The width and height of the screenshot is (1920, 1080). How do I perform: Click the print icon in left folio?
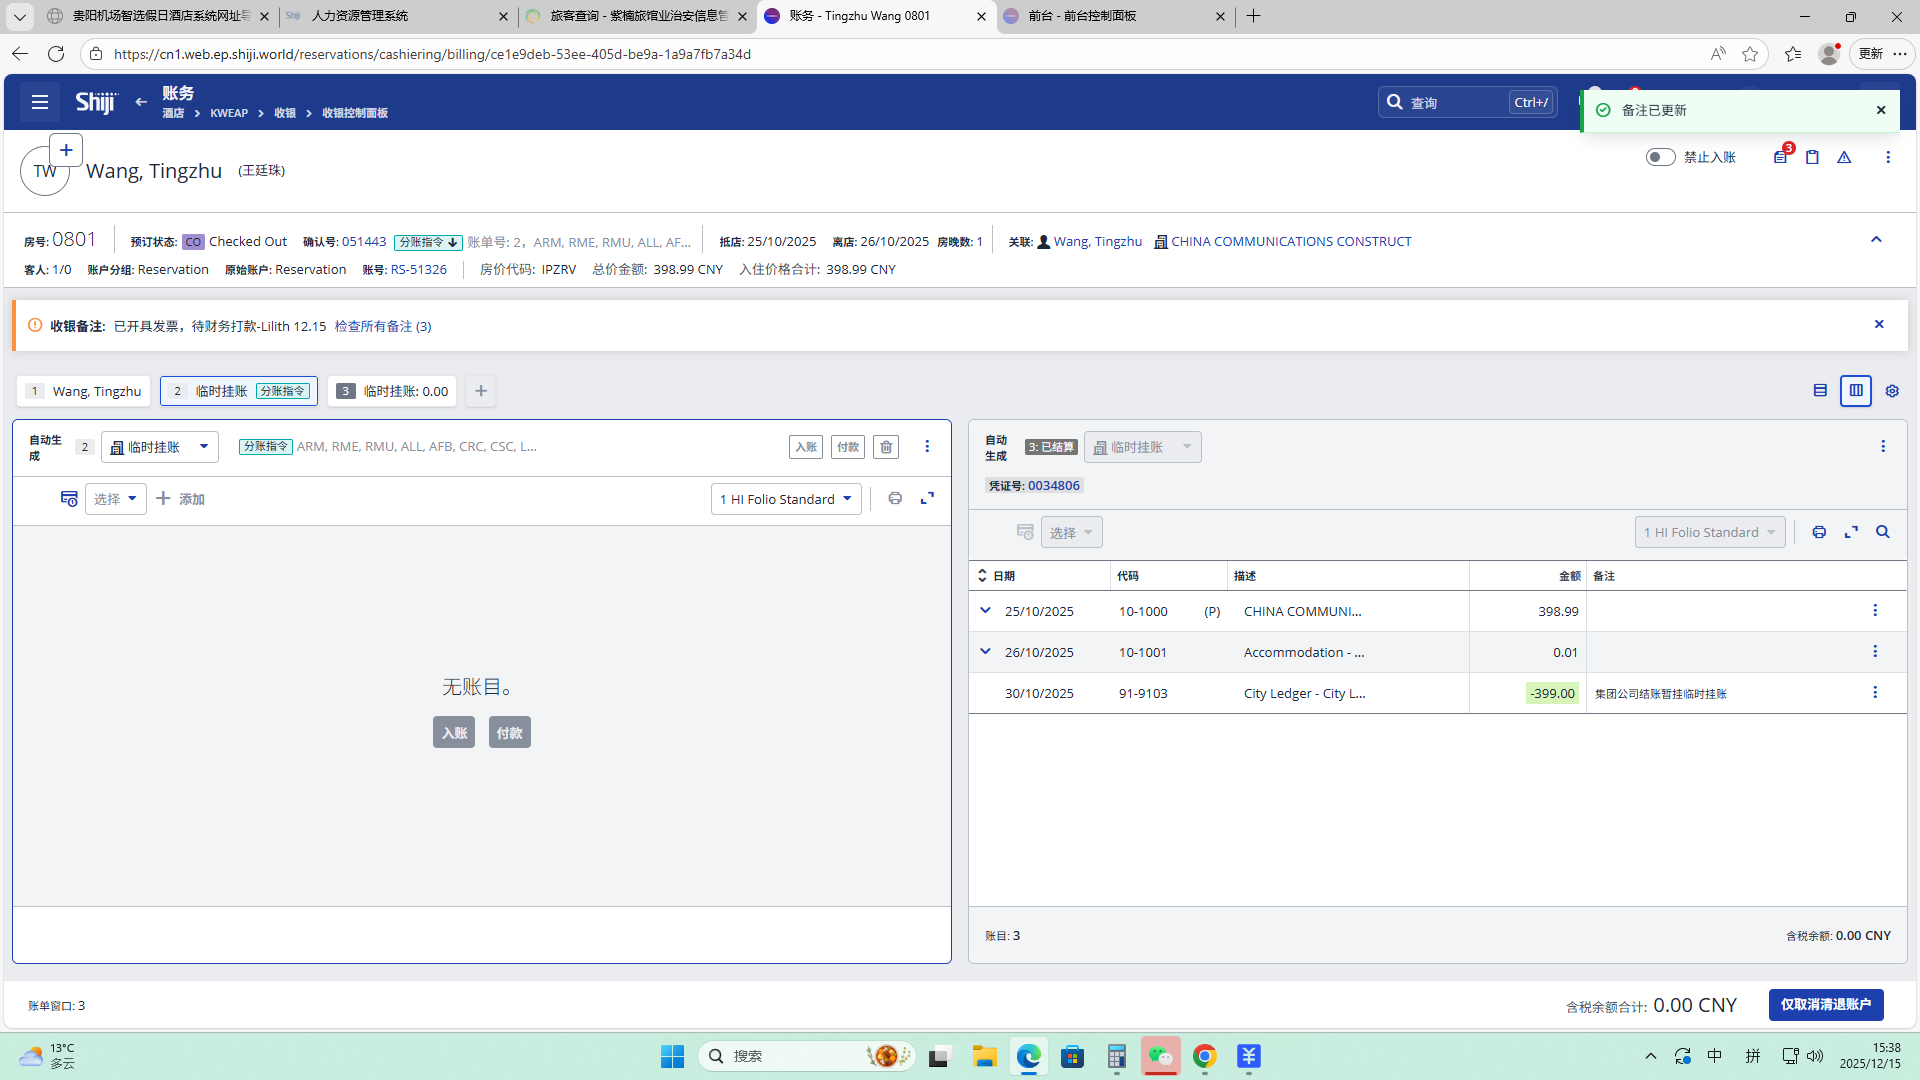tap(895, 498)
